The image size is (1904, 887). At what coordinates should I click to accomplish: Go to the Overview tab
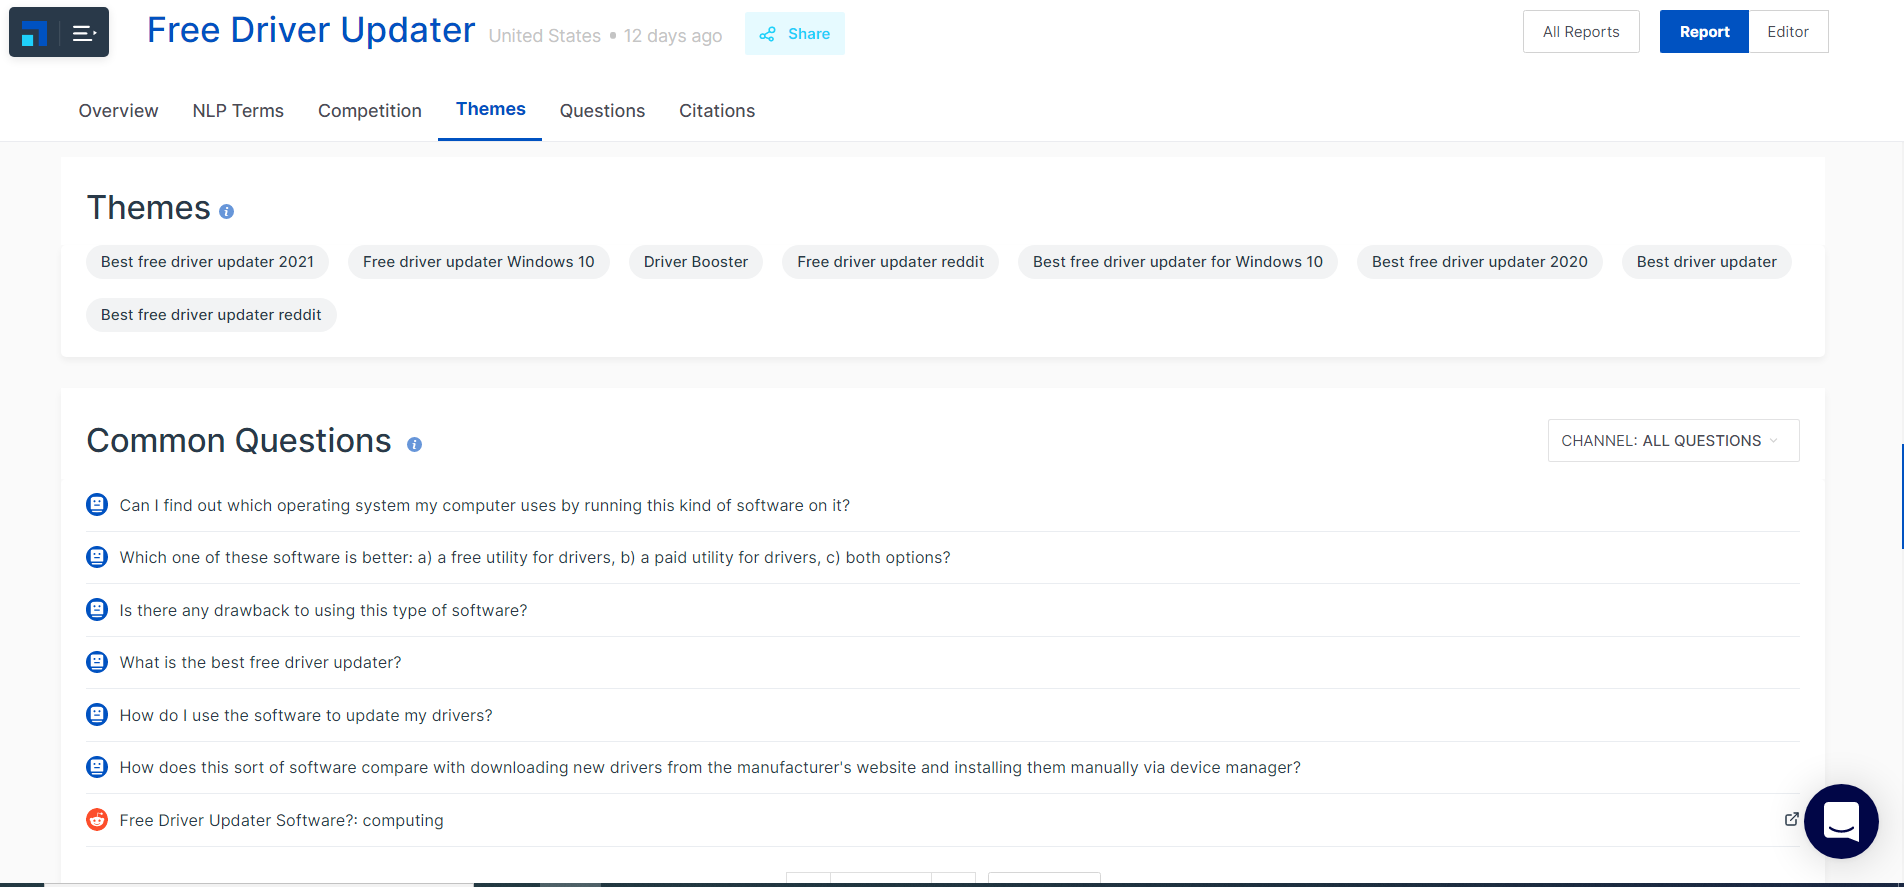pyautogui.click(x=119, y=111)
